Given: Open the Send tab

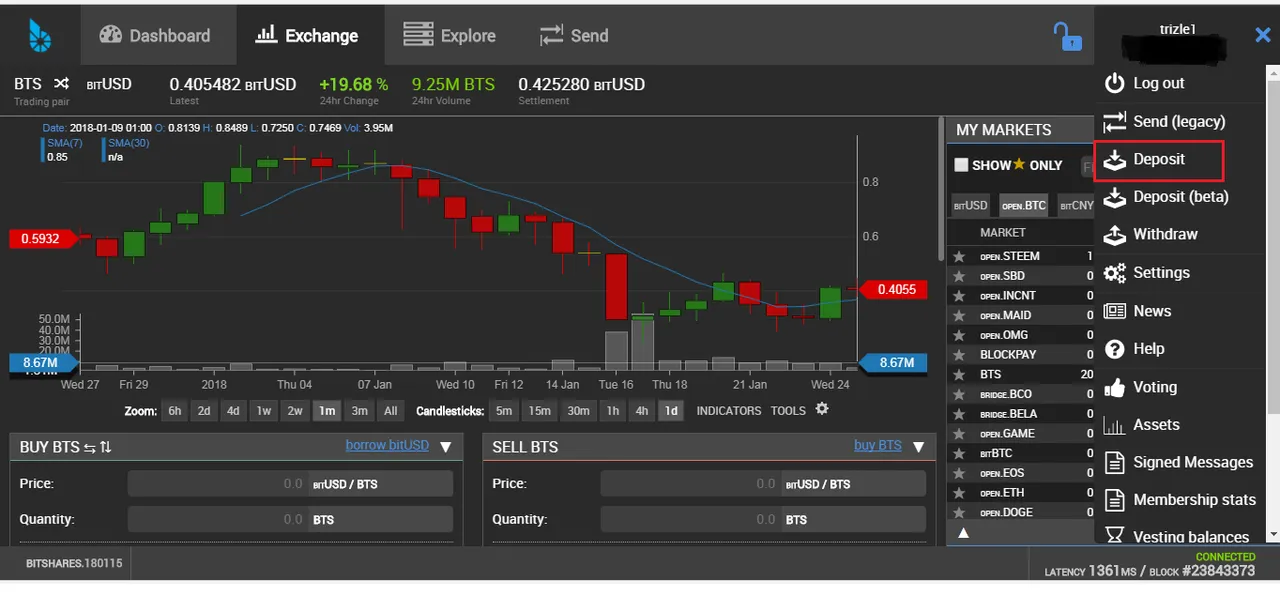Looking at the screenshot, I should [x=574, y=35].
